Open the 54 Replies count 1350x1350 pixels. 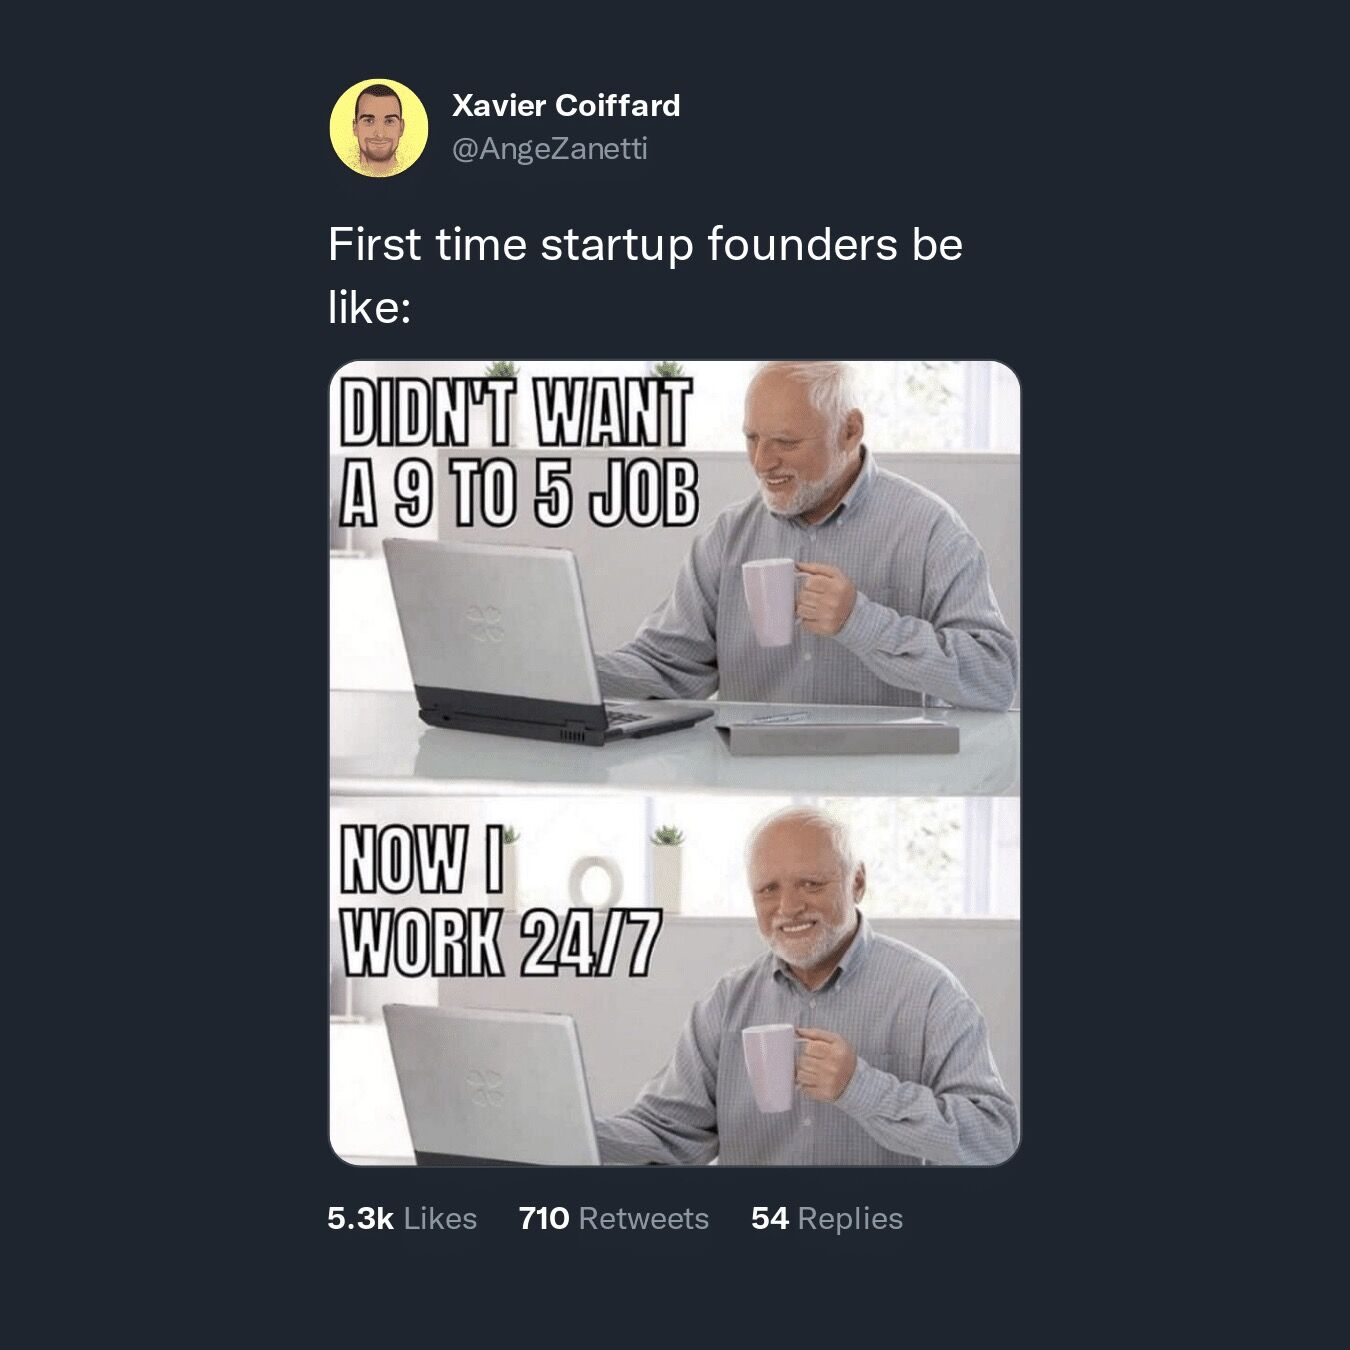coord(827,1218)
